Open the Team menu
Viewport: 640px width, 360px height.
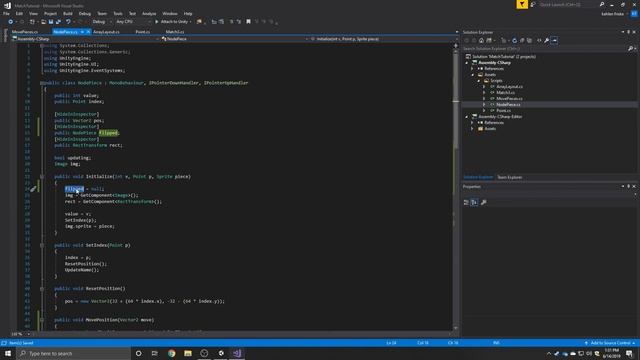[102, 13]
